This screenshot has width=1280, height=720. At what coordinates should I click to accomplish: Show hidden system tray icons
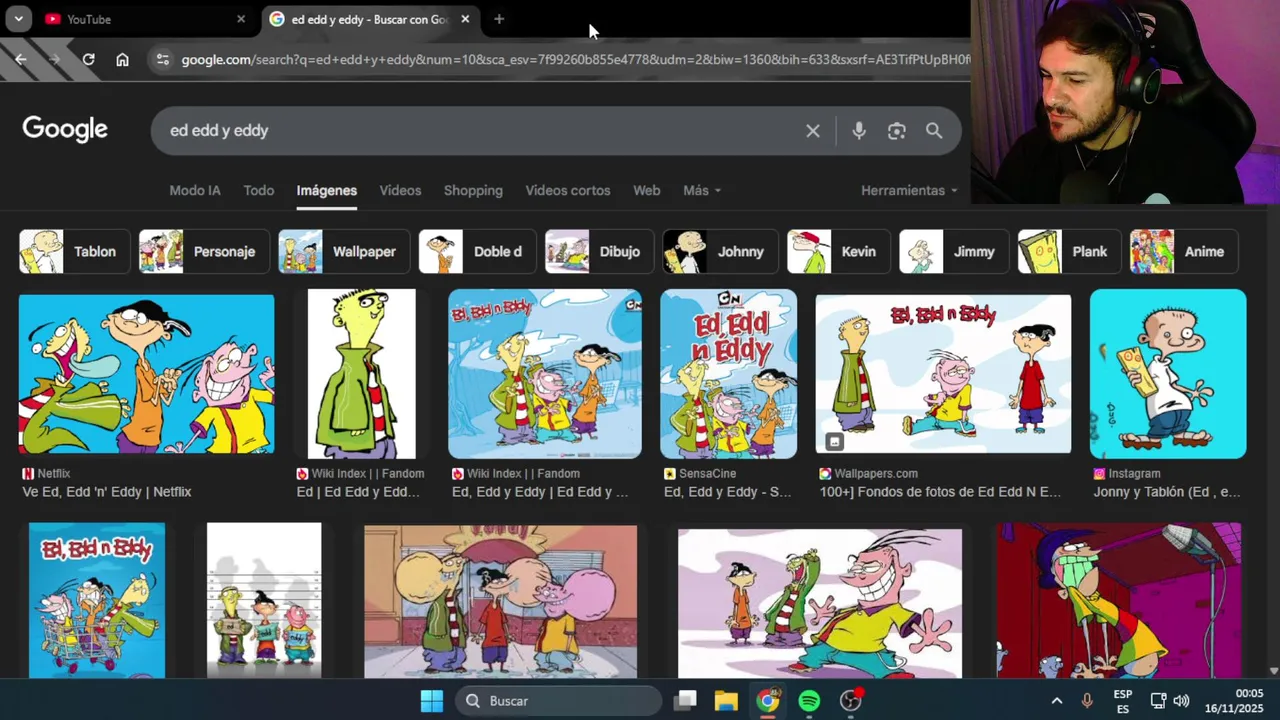pyautogui.click(x=1056, y=701)
